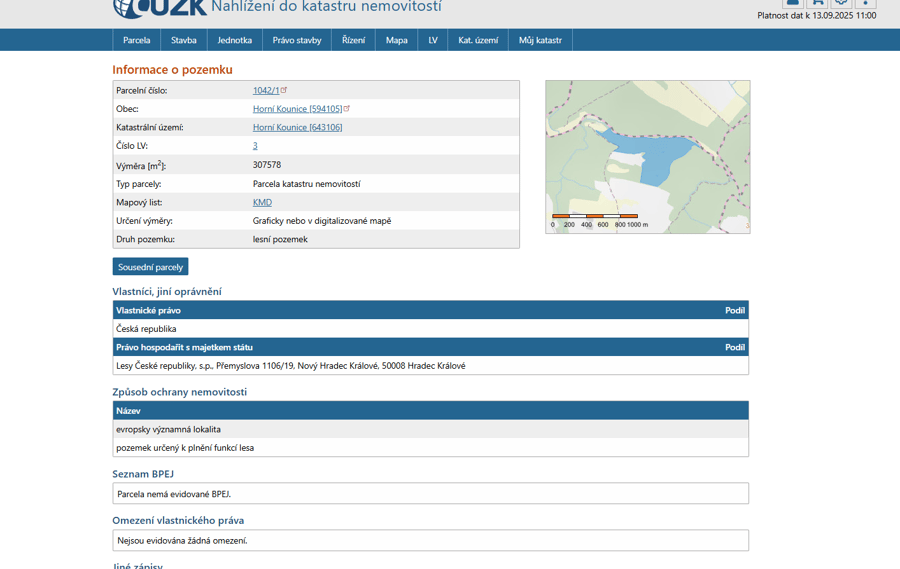Viewport: 900px width, 569px height.
Task: Open parcel number link 1042/1
Action: pyautogui.click(x=265, y=91)
